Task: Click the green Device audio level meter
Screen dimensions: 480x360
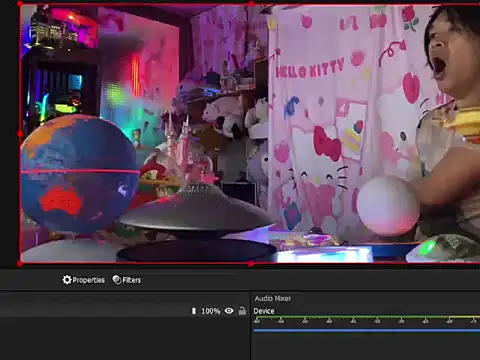Action: coord(367,317)
